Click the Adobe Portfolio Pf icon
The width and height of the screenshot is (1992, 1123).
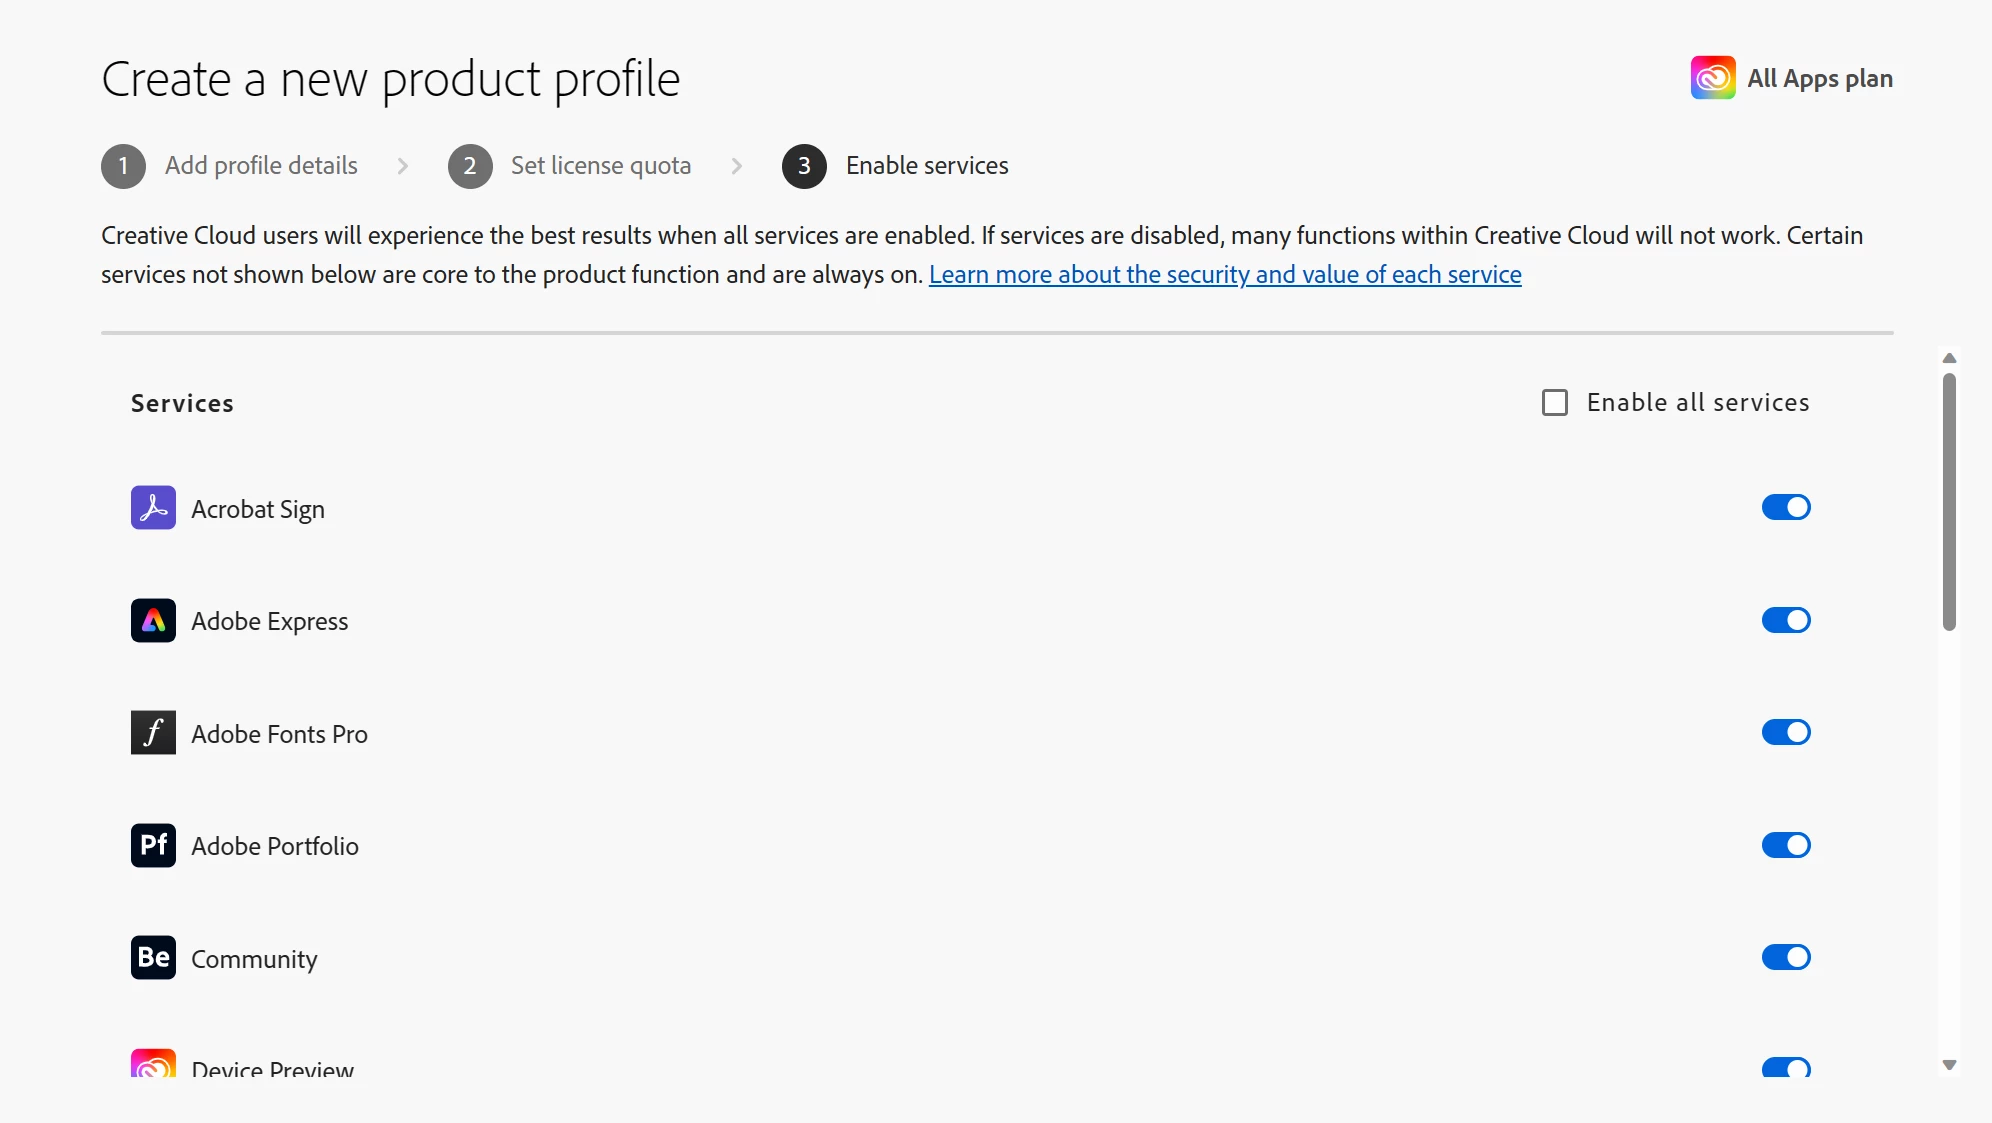pos(153,846)
